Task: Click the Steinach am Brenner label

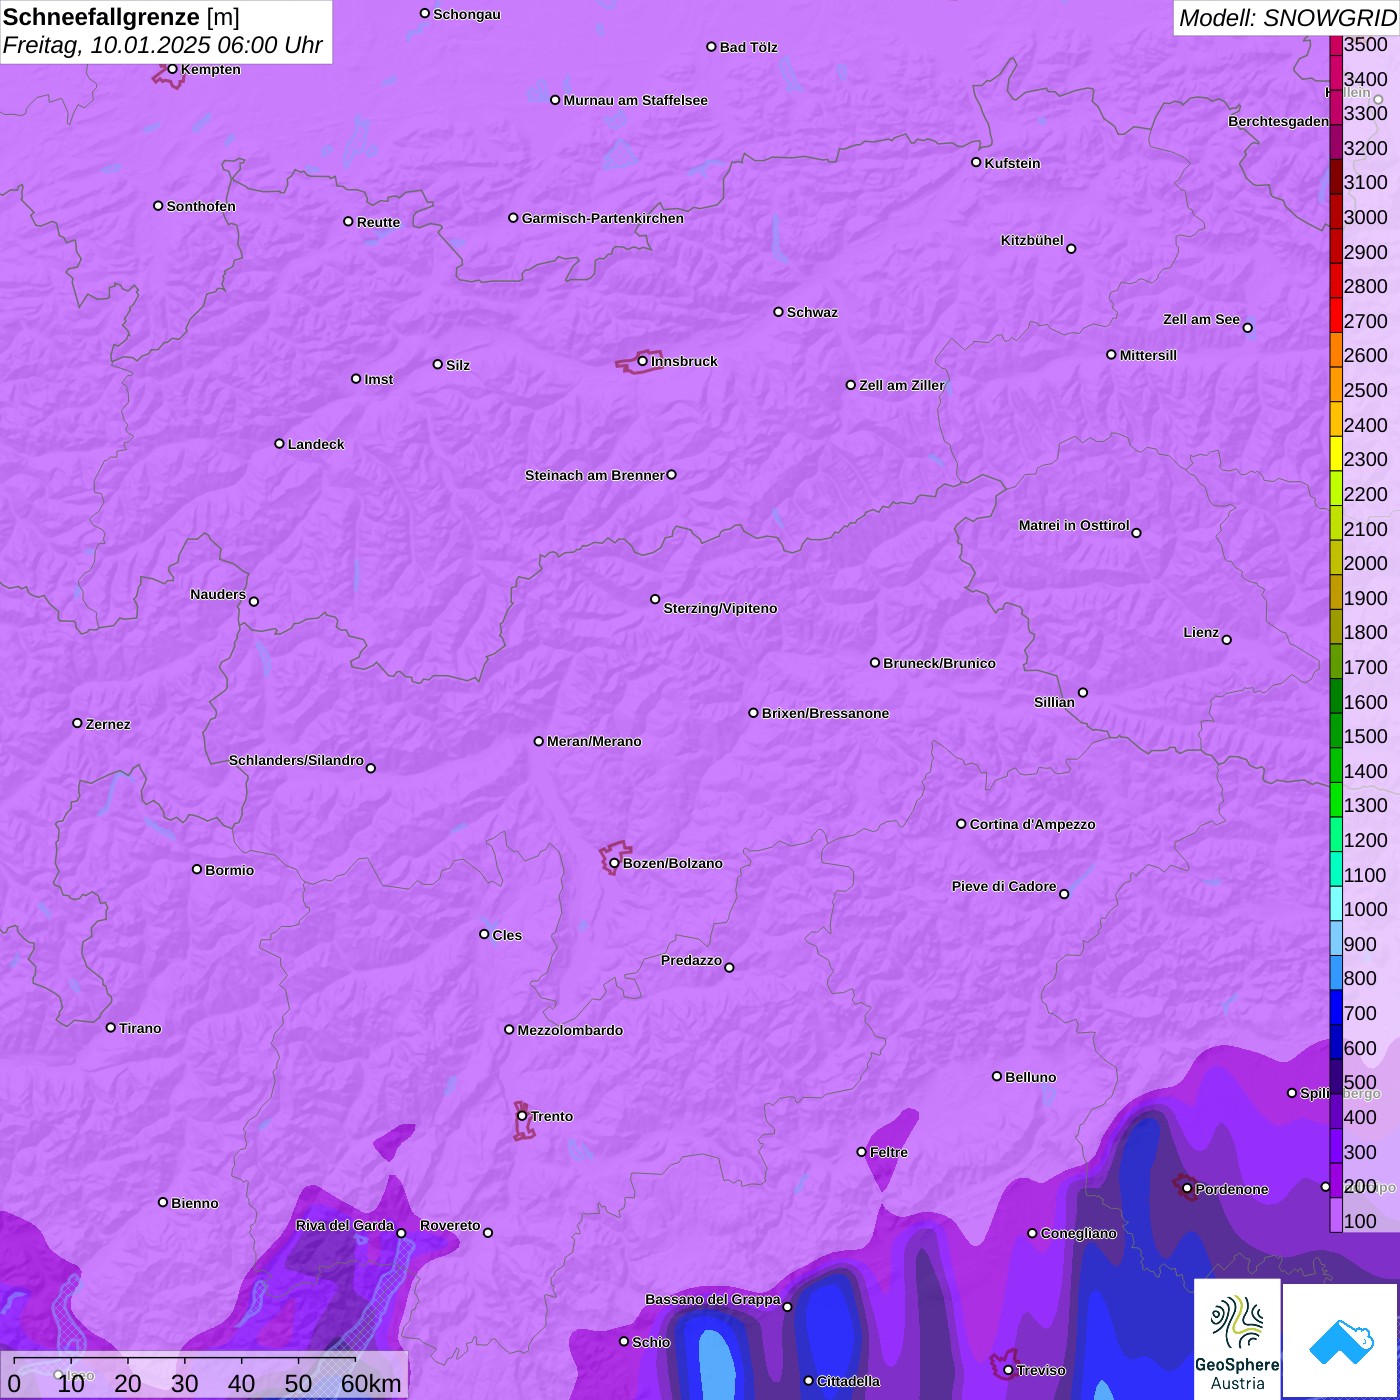Action: 595,475
